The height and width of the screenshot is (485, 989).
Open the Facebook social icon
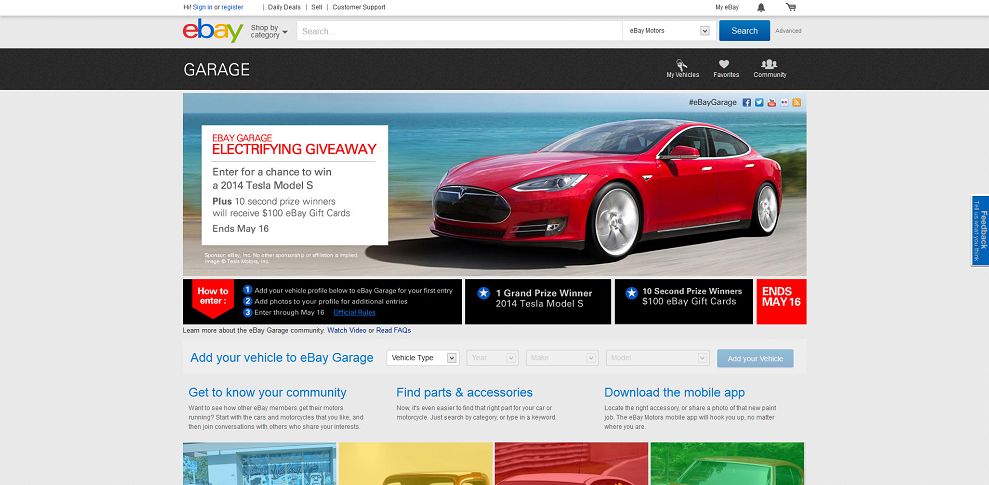[747, 102]
